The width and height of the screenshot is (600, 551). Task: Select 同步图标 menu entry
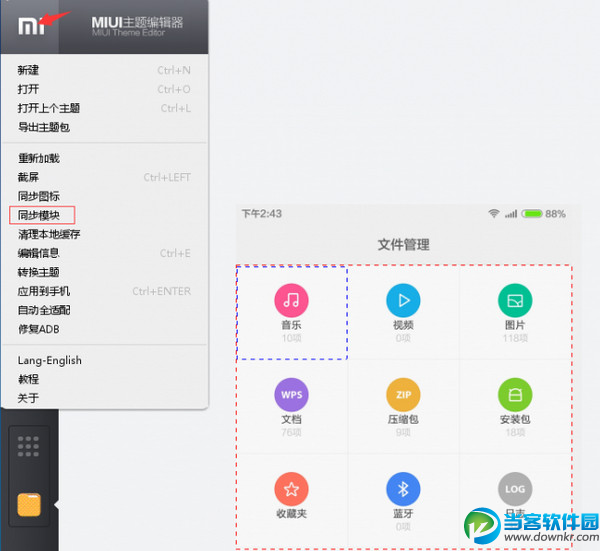pyautogui.click(x=39, y=196)
